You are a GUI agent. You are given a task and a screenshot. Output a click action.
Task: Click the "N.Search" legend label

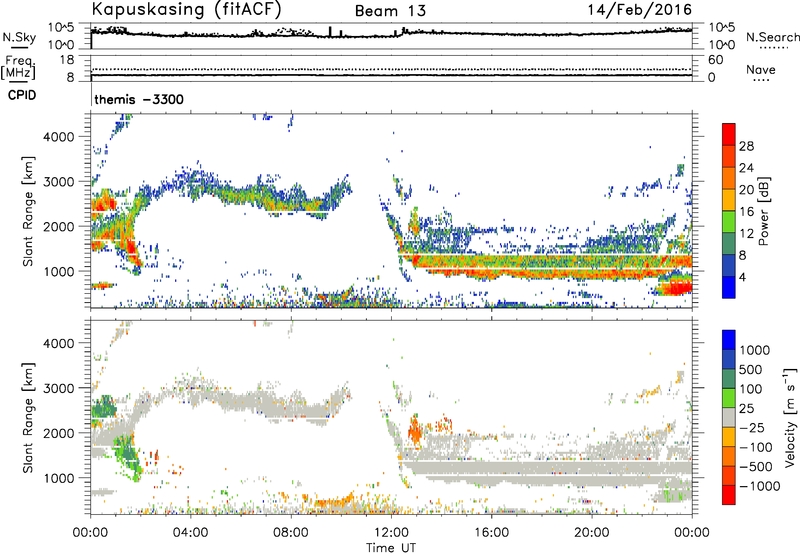772,37
